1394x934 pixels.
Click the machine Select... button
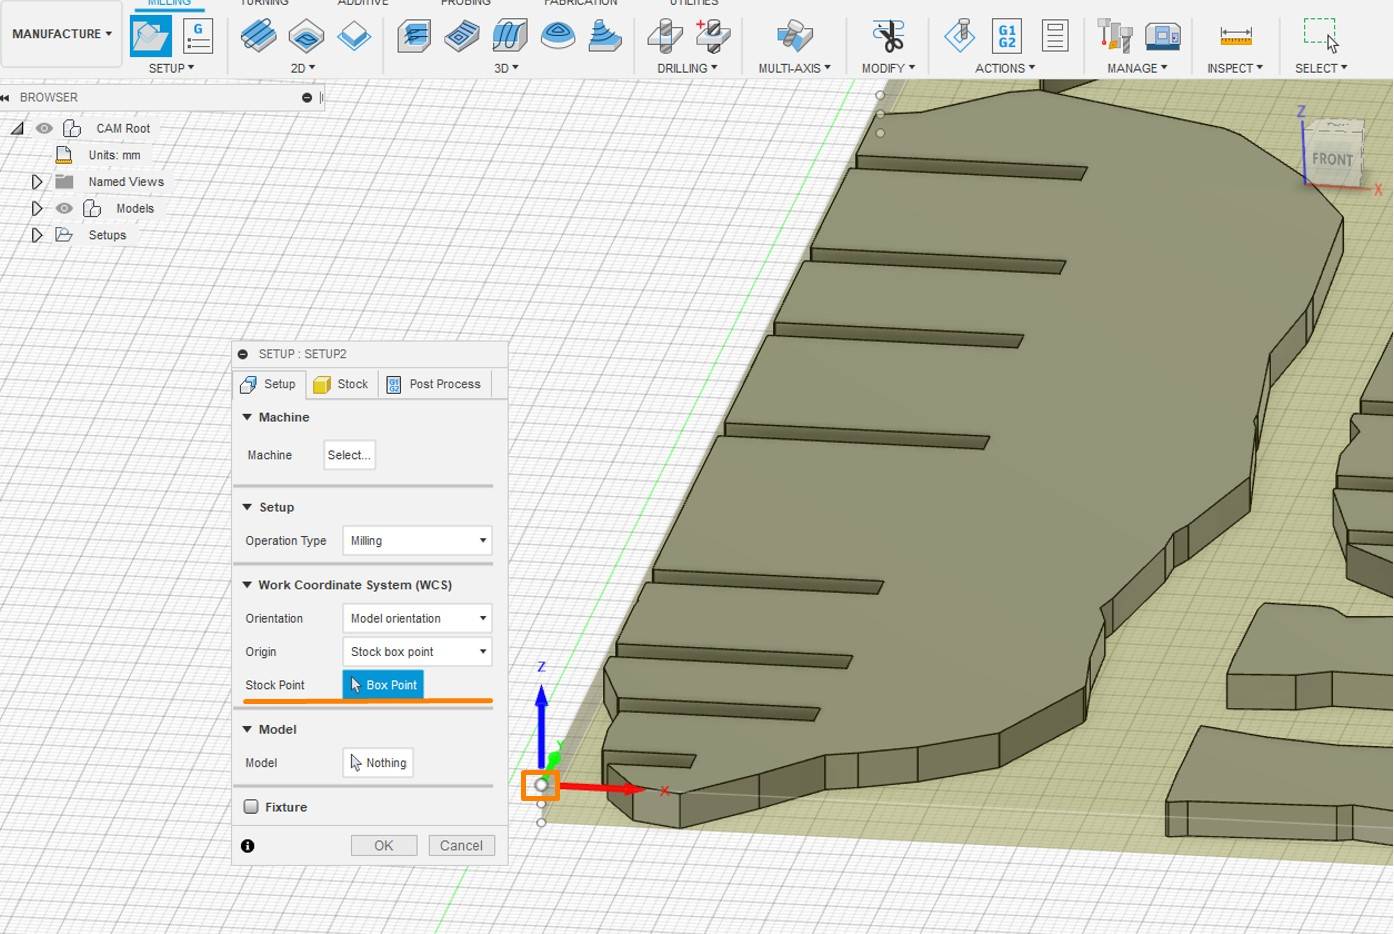tap(349, 455)
